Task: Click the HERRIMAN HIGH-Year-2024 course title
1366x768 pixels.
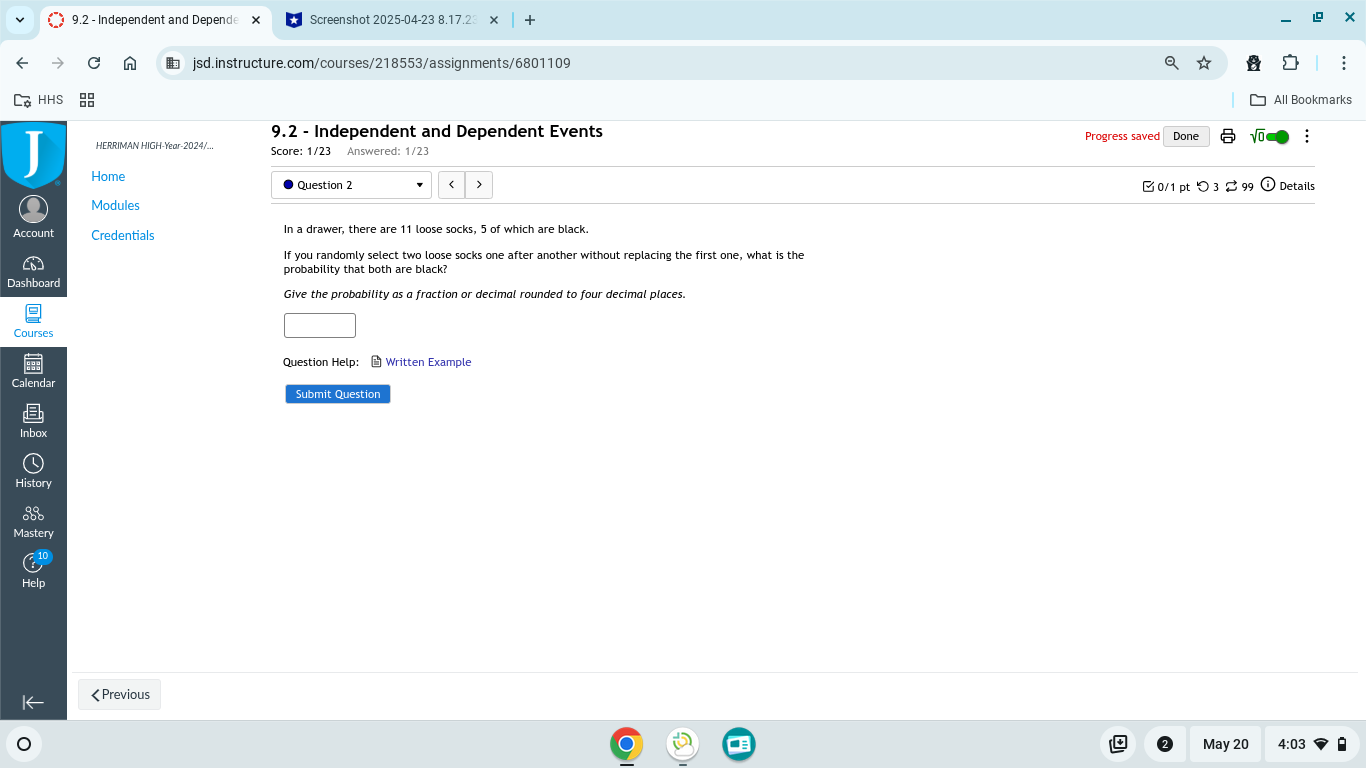Action: (x=154, y=146)
